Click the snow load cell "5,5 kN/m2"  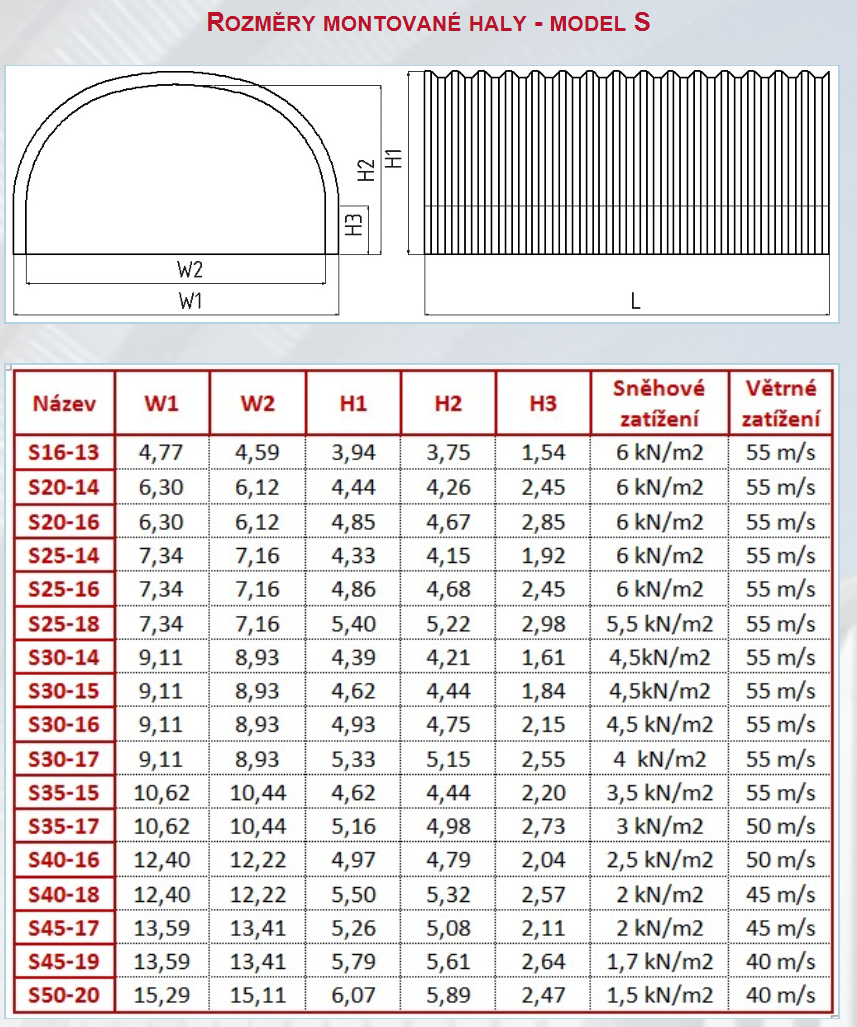click(659, 624)
